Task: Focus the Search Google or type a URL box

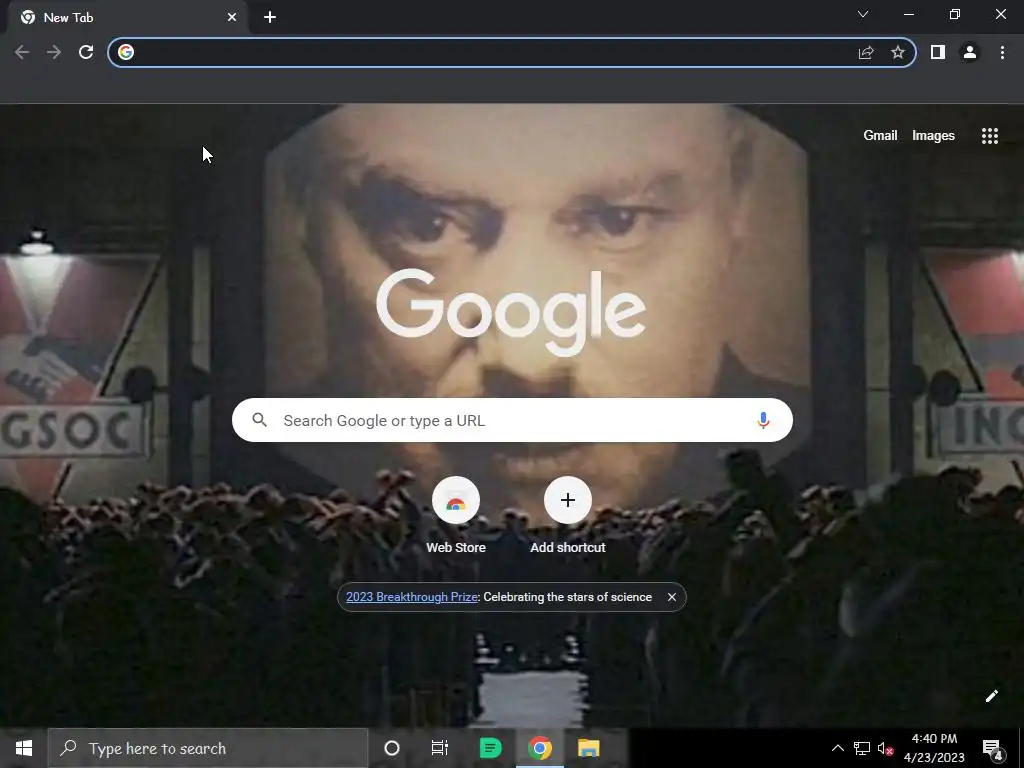Action: (512, 421)
